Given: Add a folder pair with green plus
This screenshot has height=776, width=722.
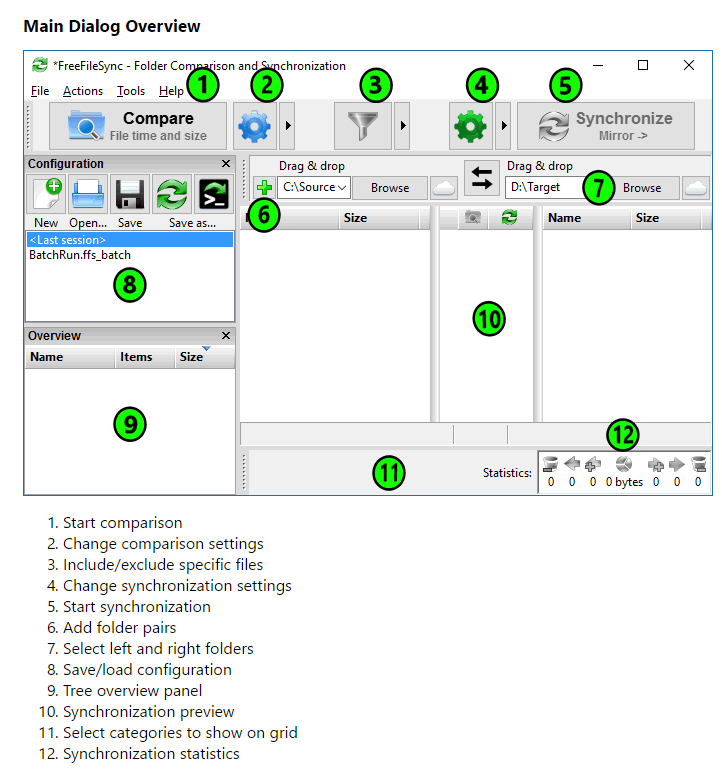Looking at the screenshot, I should click(264, 188).
